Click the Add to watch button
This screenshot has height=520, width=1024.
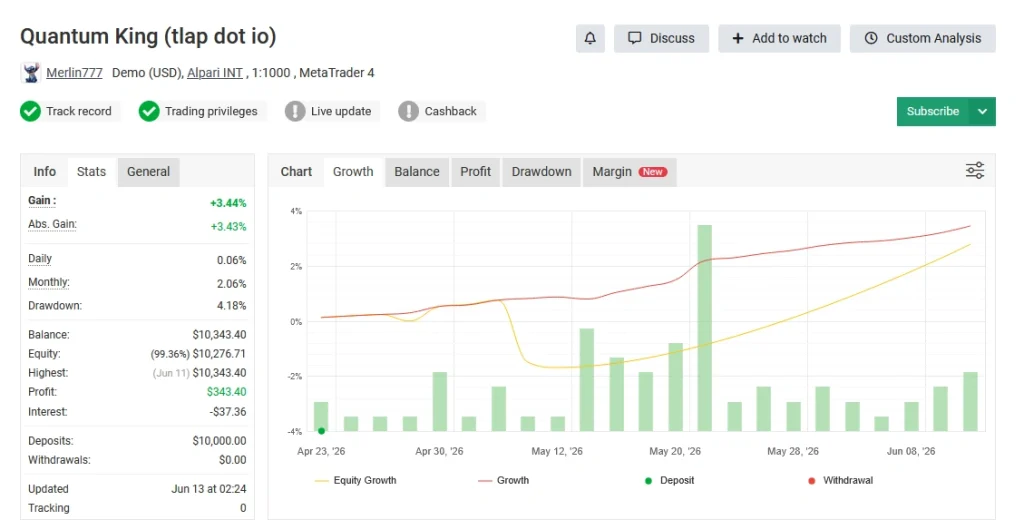(780, 39)
